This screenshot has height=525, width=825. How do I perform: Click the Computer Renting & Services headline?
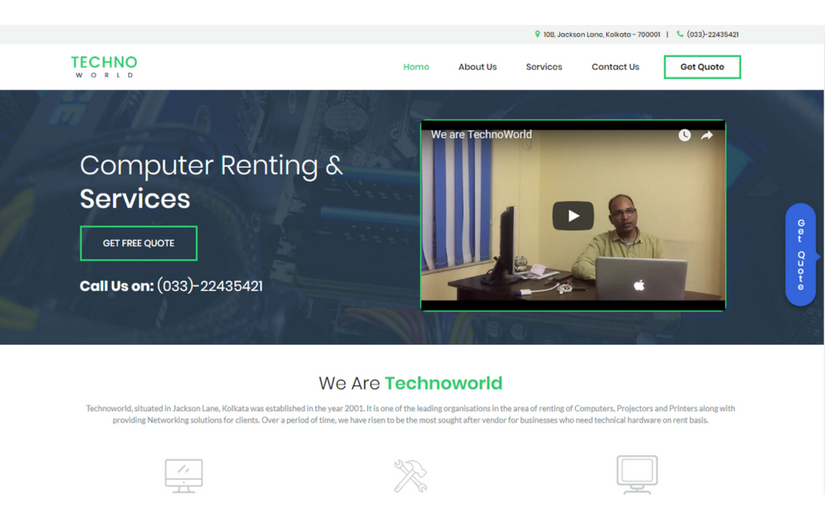pyautogui.click(x=212, y=182)
